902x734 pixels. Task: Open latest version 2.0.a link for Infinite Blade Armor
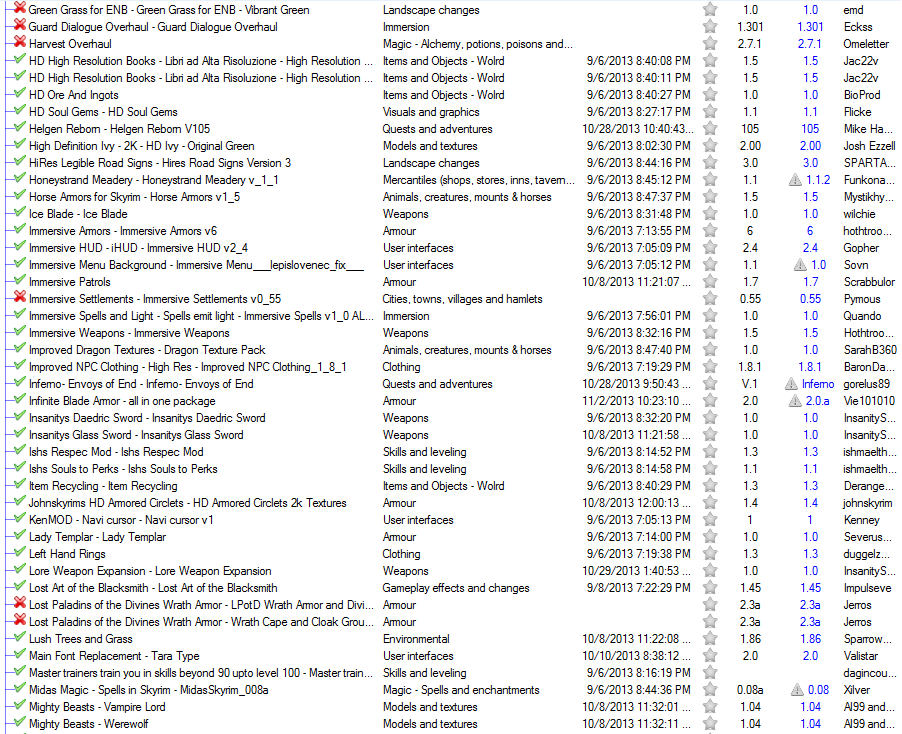click(817, 401)
